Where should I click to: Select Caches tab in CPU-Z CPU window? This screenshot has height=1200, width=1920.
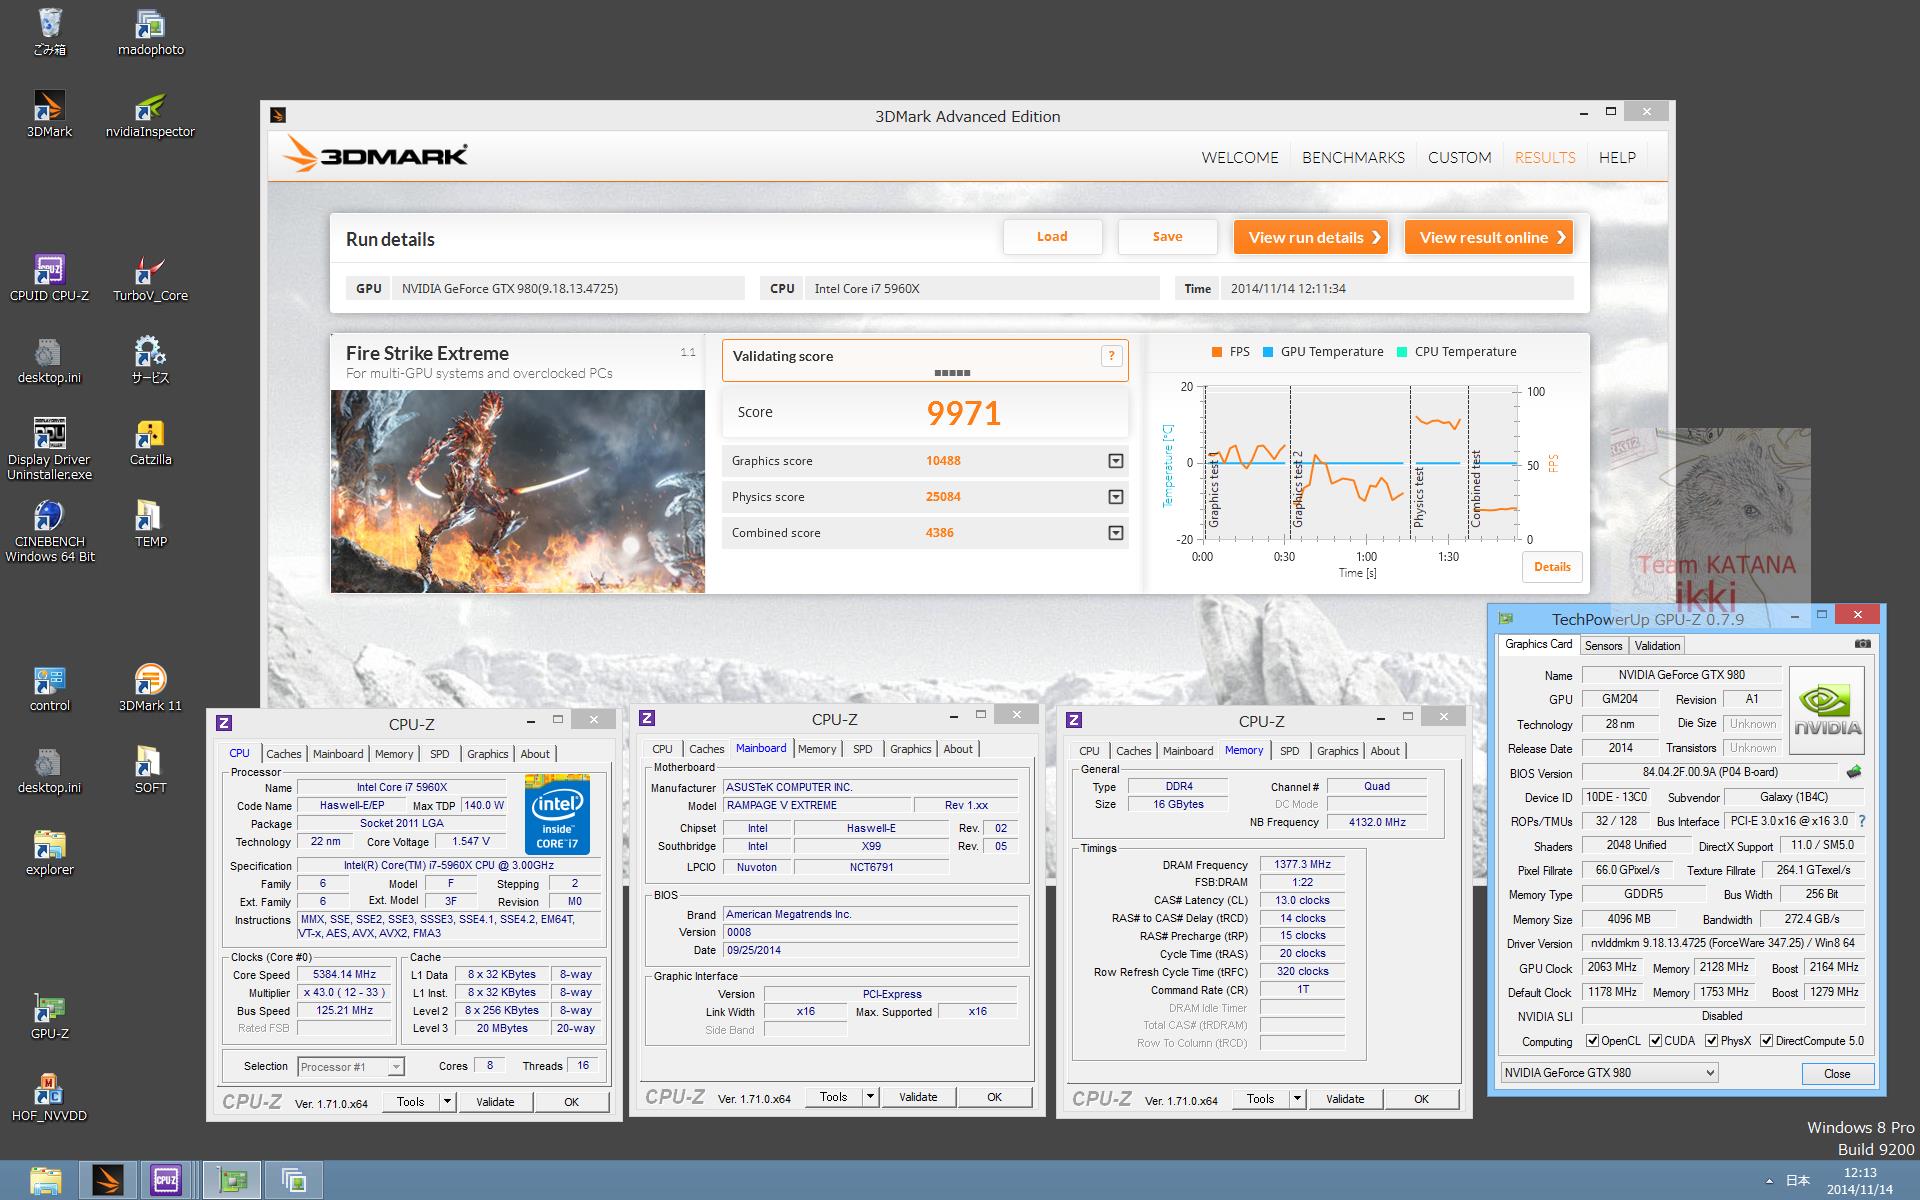pyautogui.click(x=283, y=754)
